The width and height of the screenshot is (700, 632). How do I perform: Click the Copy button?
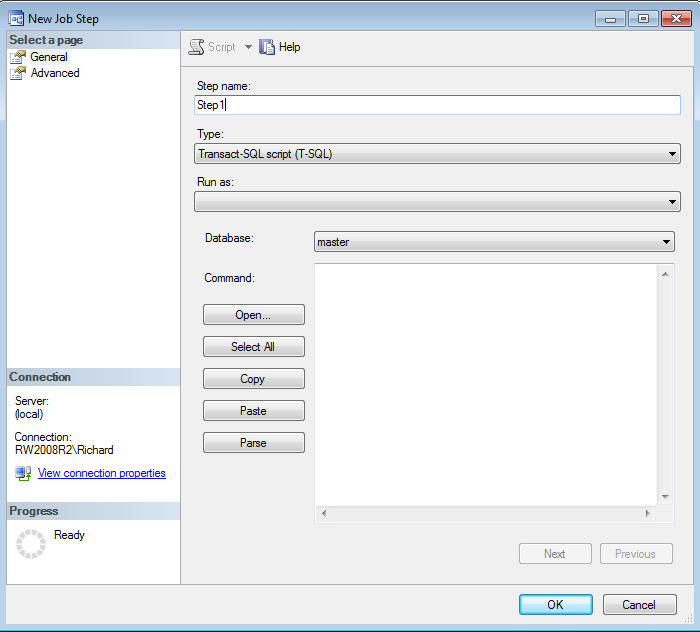(x=254, y=378)
